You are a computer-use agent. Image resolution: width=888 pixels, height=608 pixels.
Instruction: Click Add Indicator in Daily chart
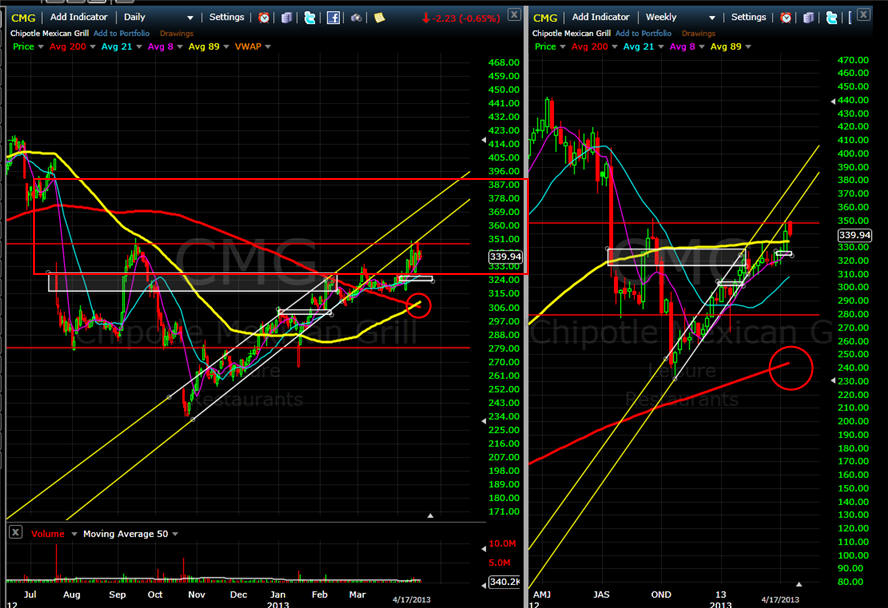(x=79, y=18)
